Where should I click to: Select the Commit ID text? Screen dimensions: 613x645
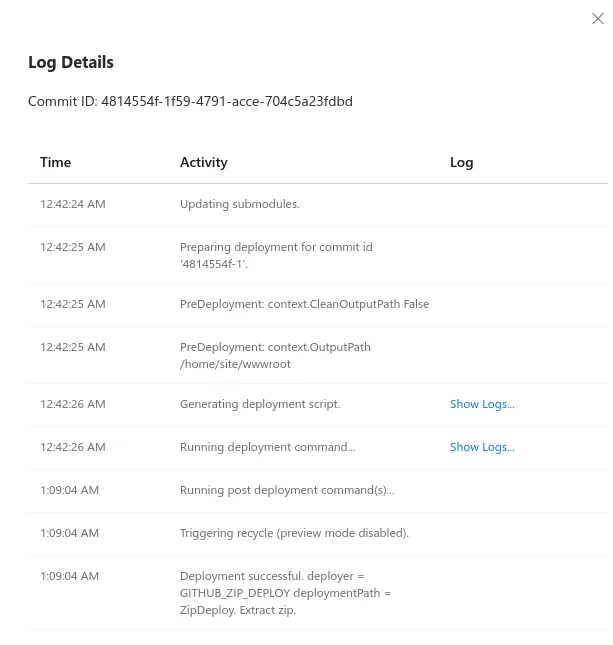coord(190,101)
